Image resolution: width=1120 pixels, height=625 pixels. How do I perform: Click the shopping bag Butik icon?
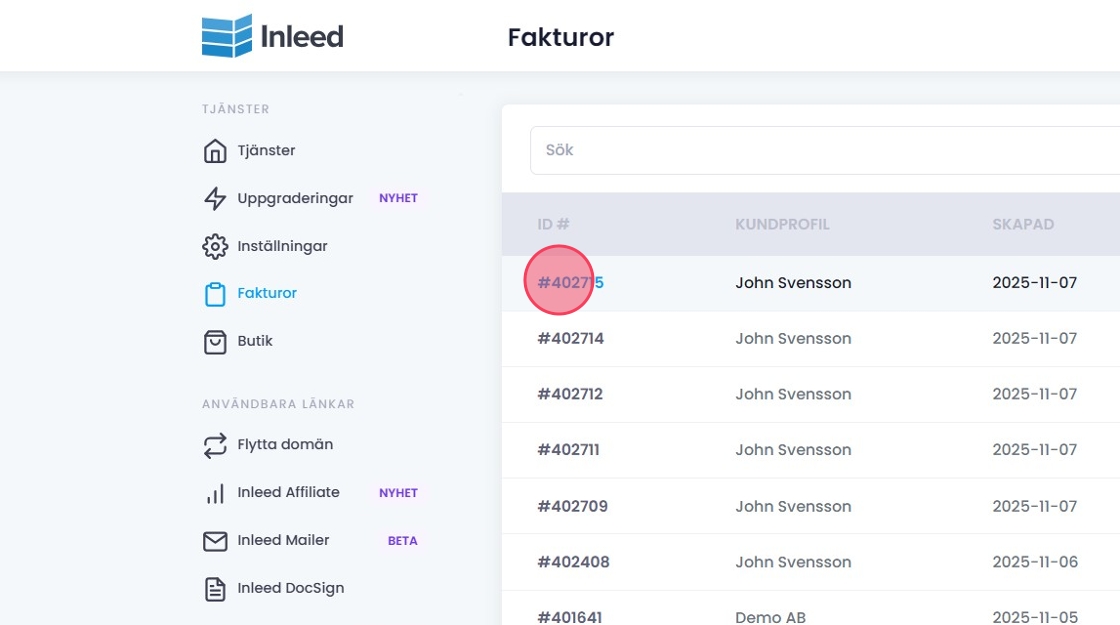click(x=215, y=342)
